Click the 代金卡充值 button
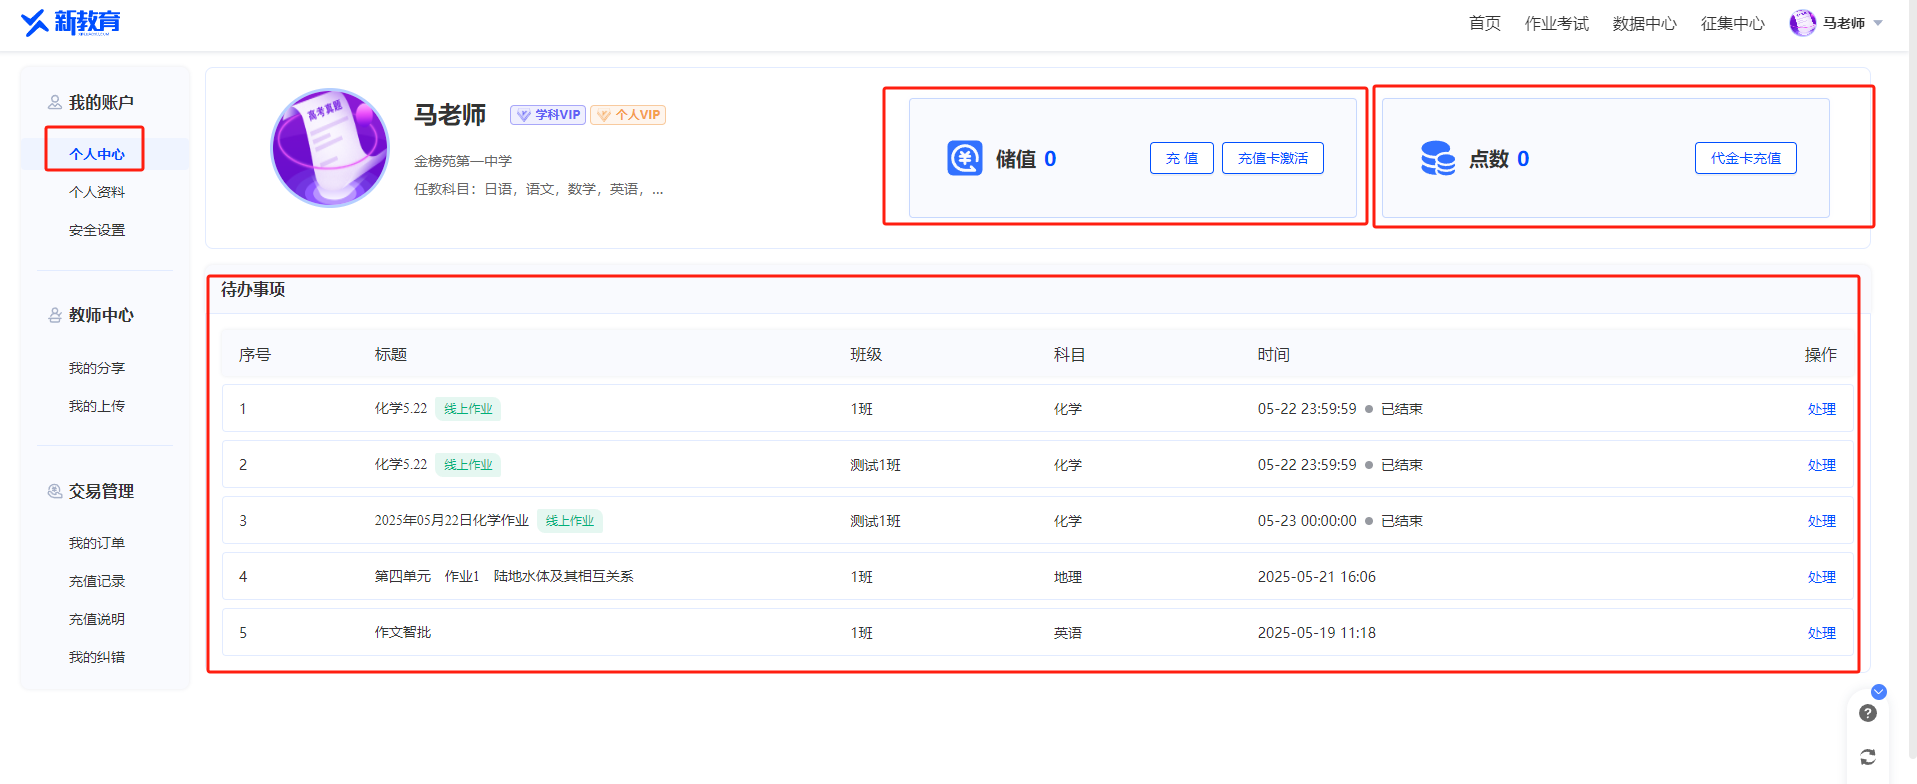1917x784 pixels. (x=1746, y=158)
